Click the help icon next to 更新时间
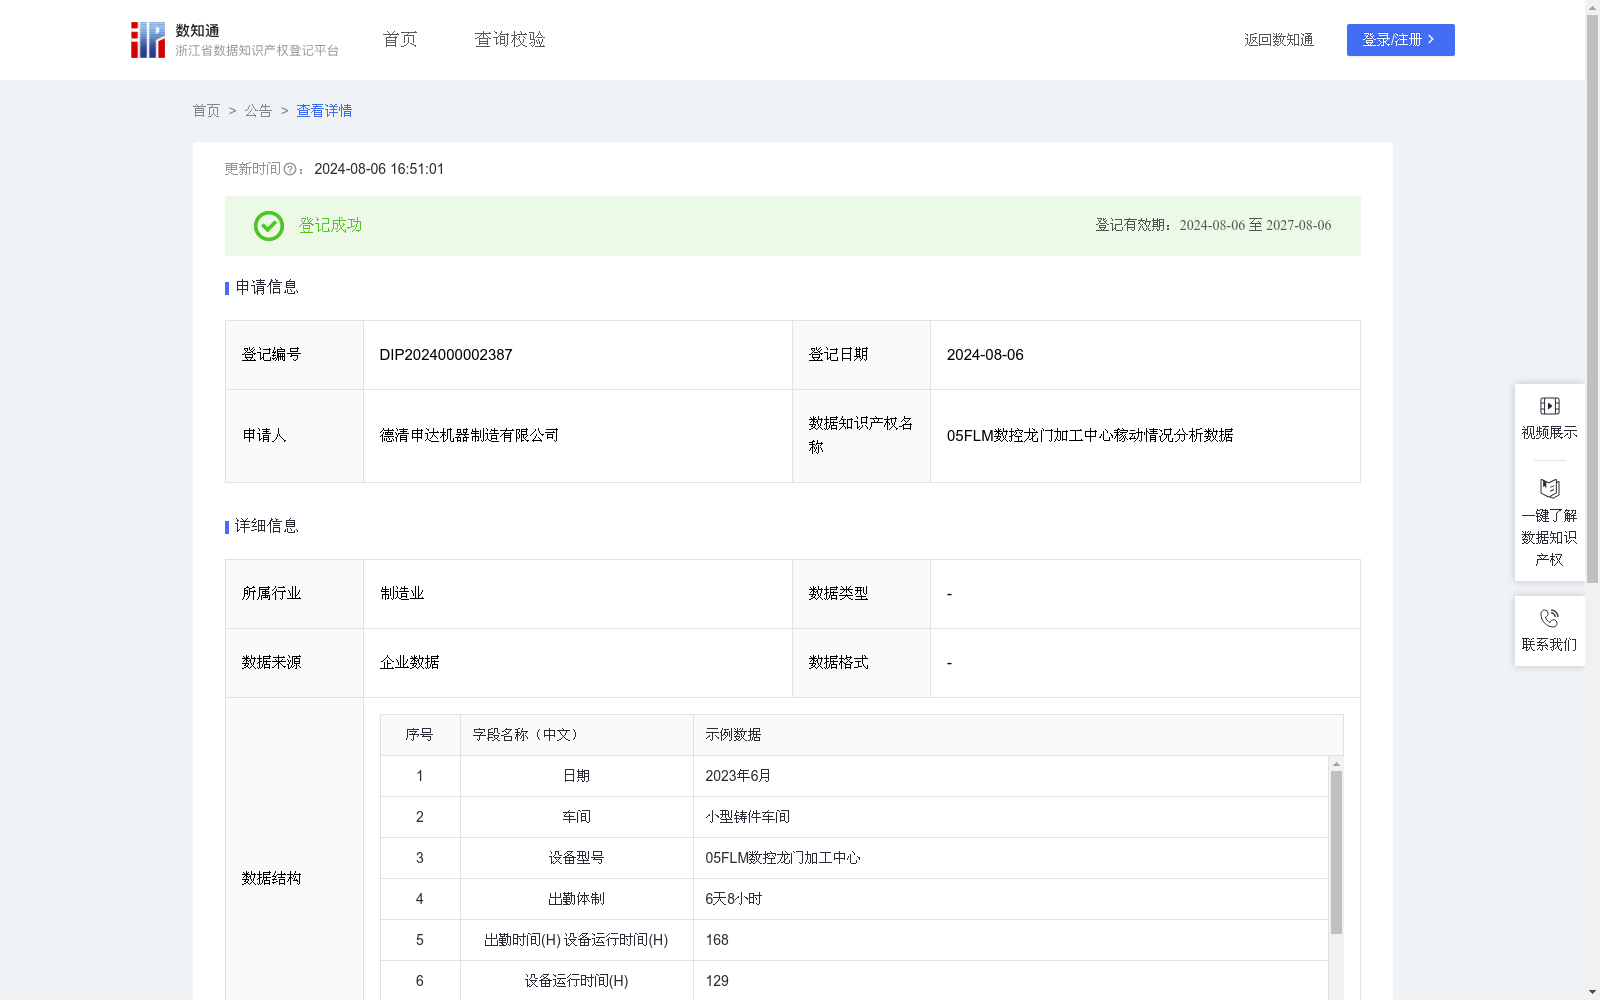This screenshot has height=1000, width=1600. [290, 170]
